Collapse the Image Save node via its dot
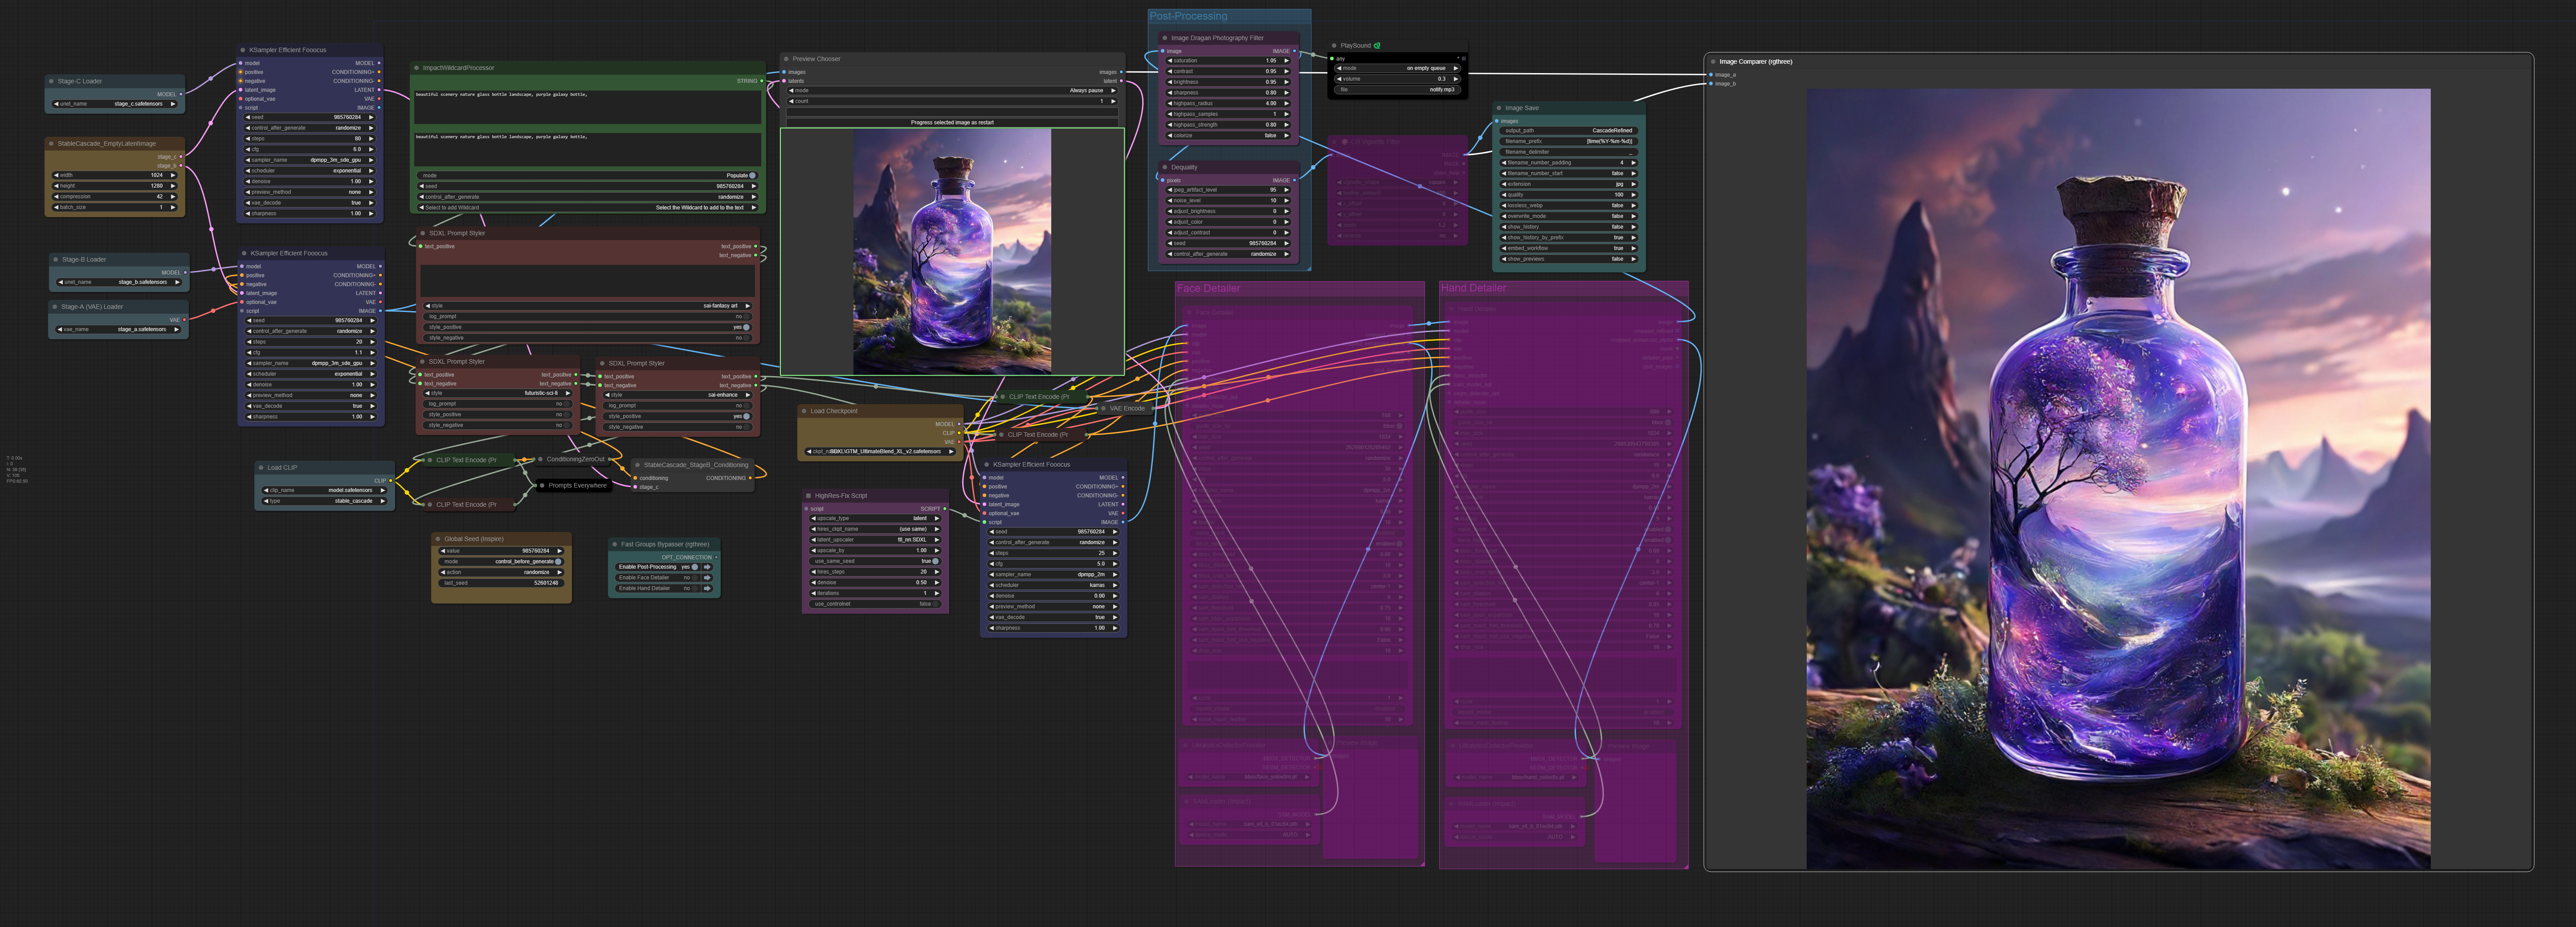Image resolution: width=2576 pixels, height=927 pixels. 1498,108
